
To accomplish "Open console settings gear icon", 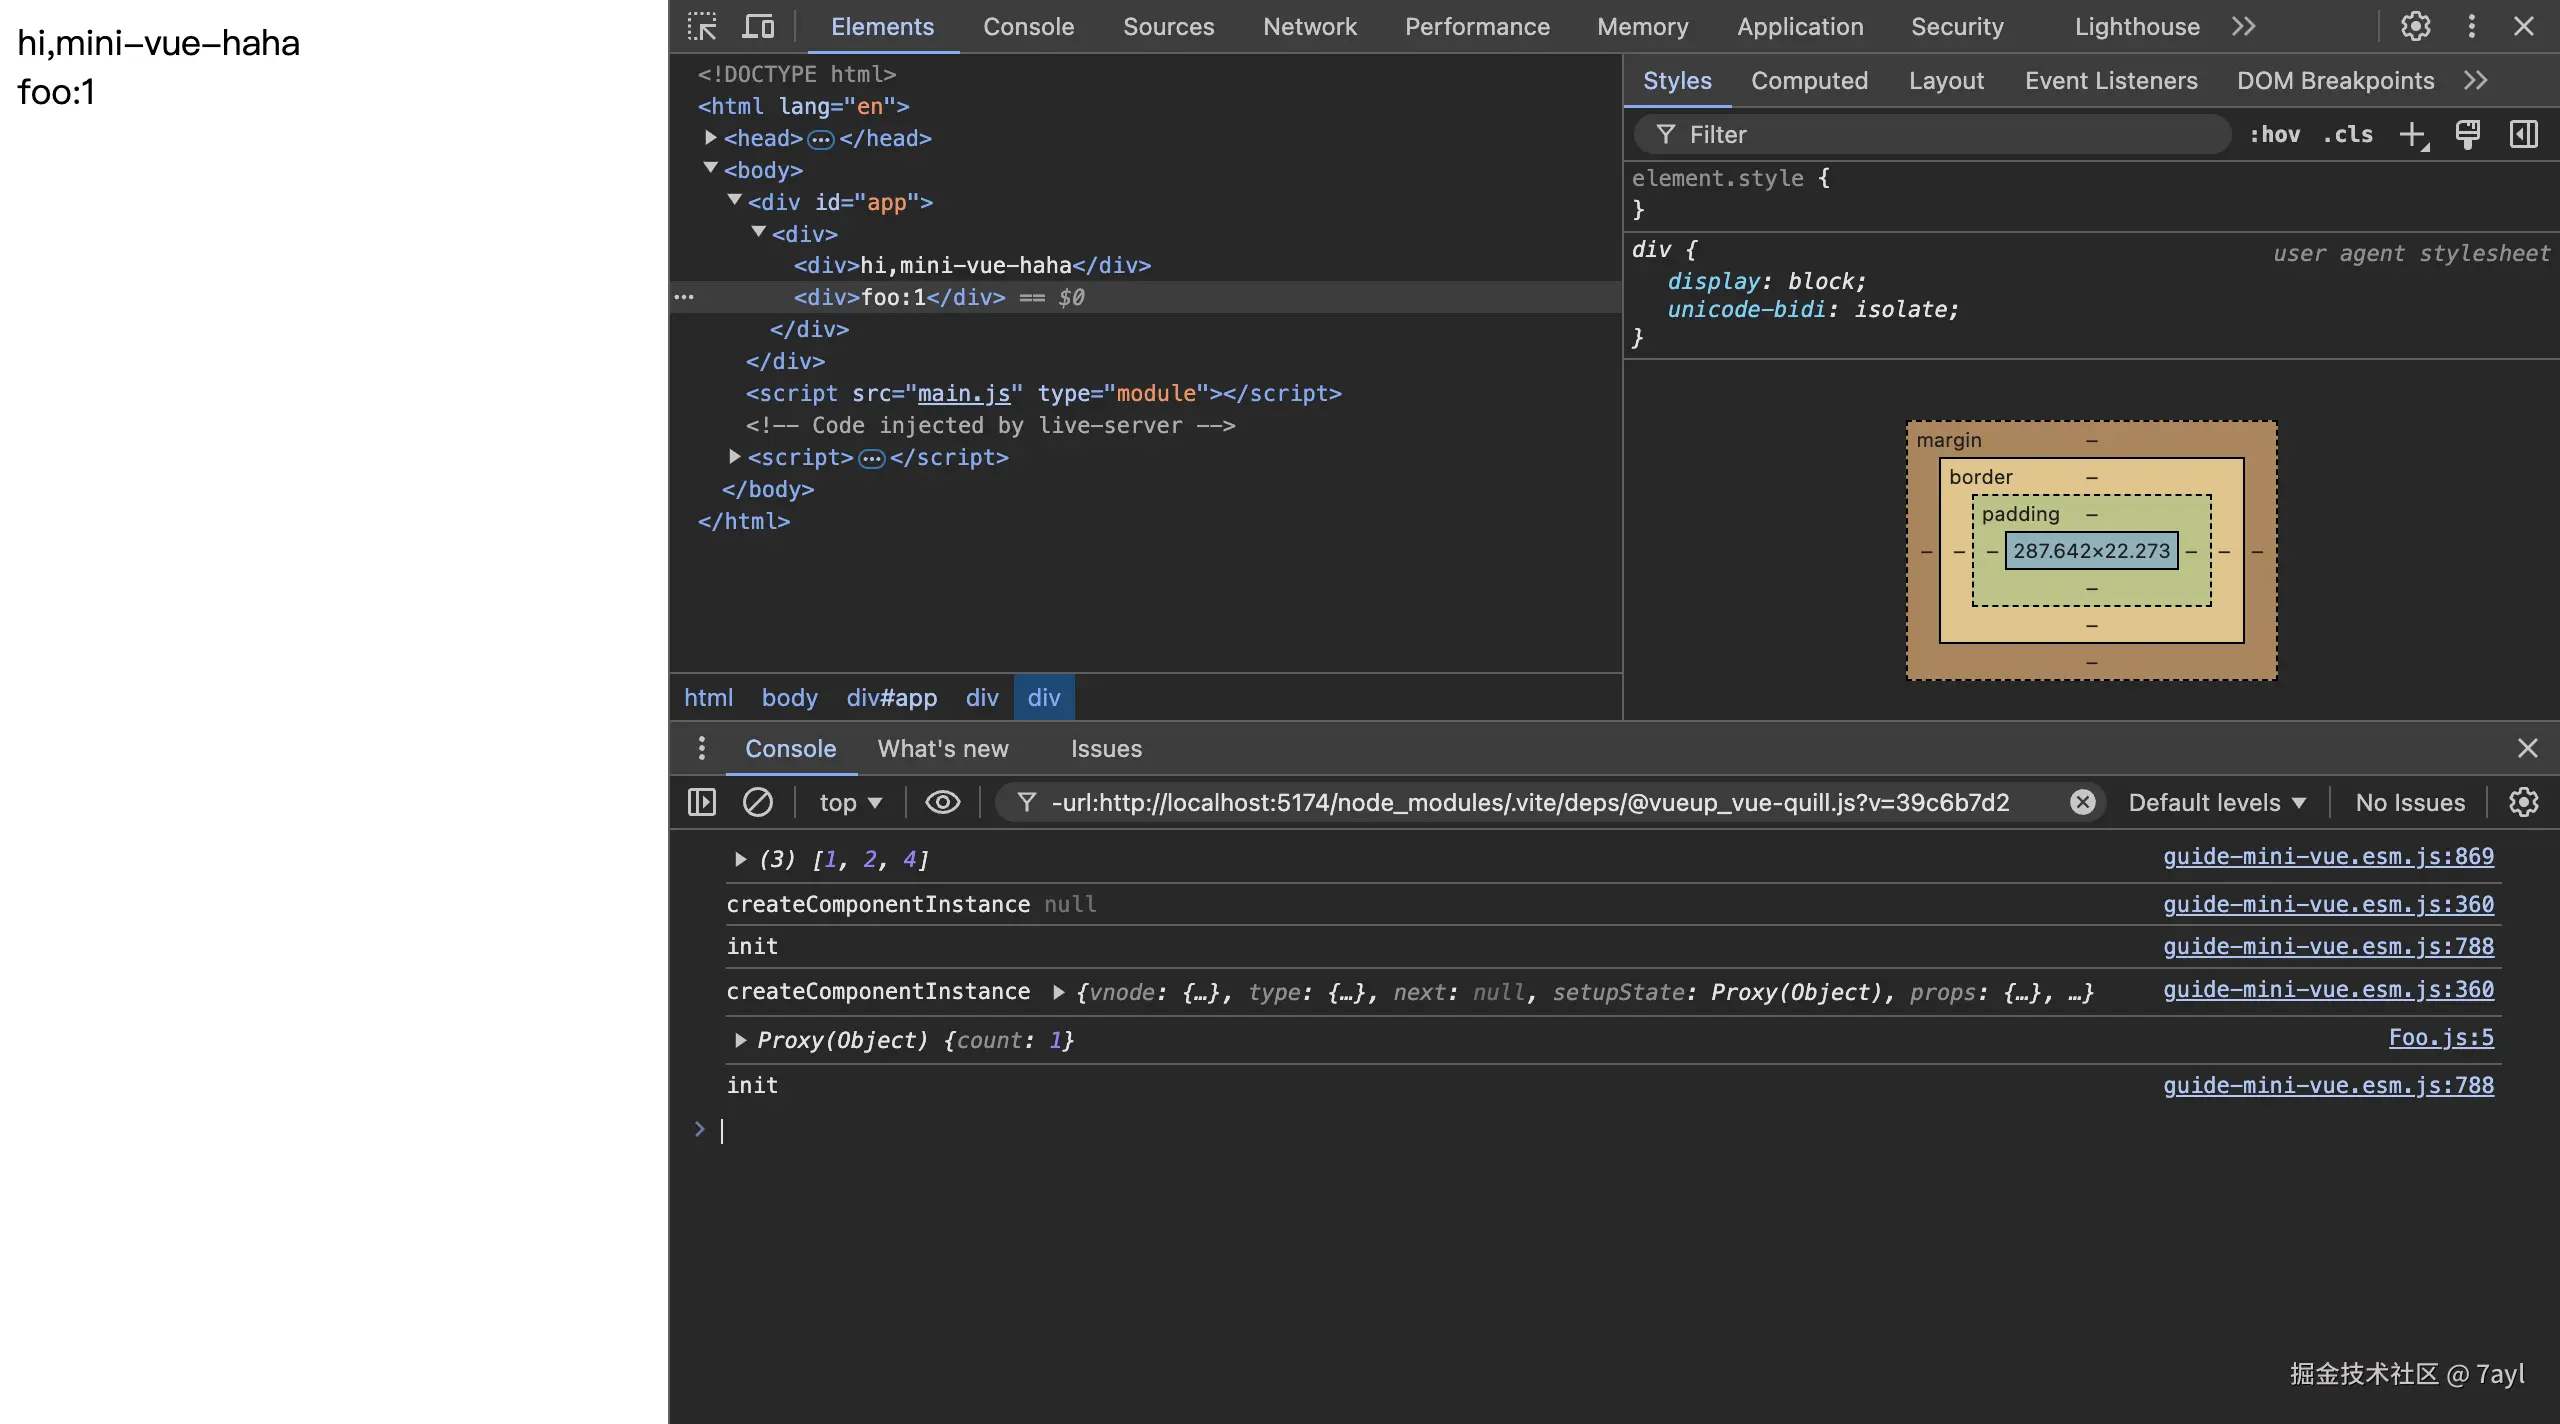I will 2523,802.
